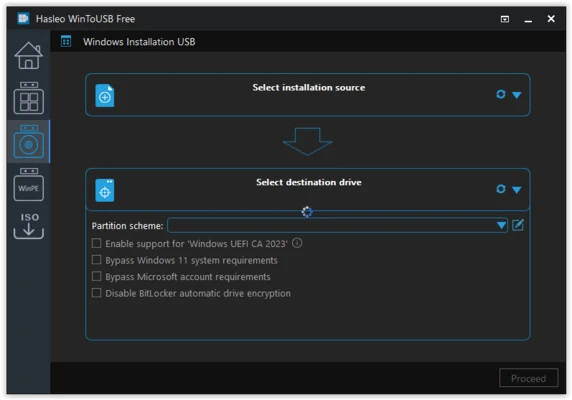Show info about Windows UEFI CA 2023
The image size is (572, 400).
[x=297, y=243]
